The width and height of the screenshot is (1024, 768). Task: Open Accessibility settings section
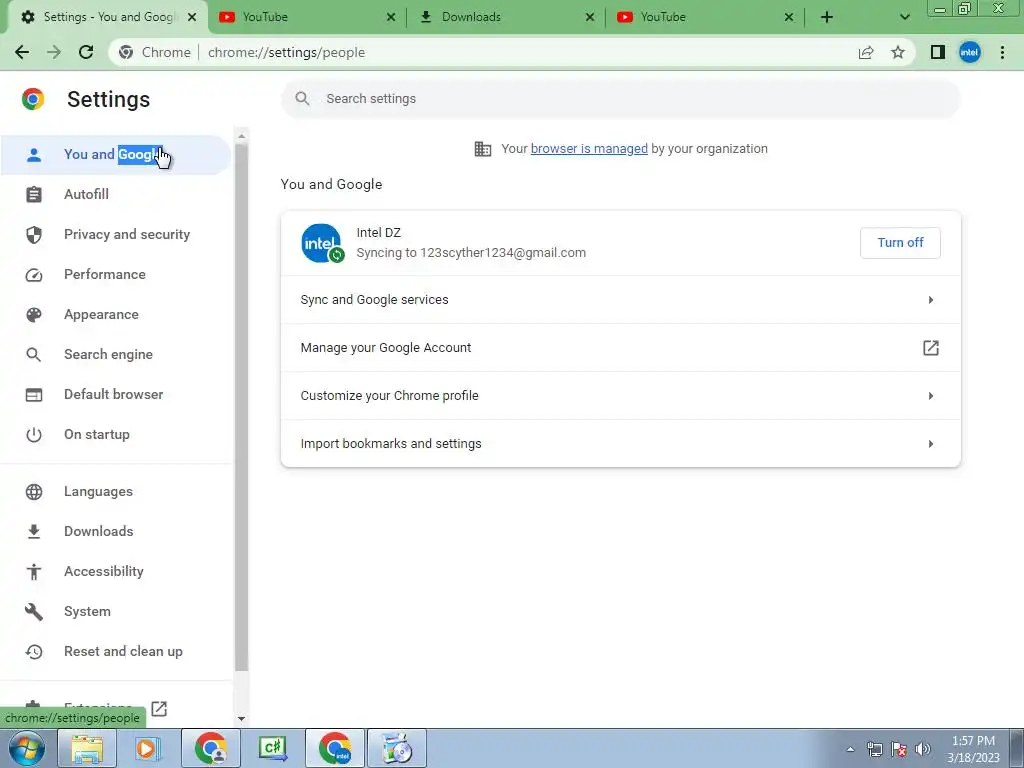point(116,571)
